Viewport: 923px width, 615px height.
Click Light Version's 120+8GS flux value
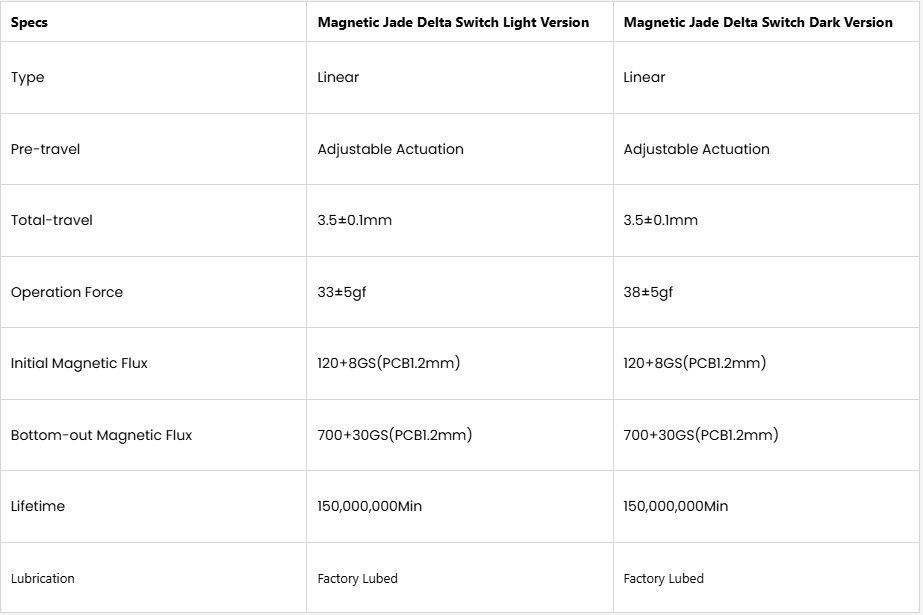click(388, 363)
